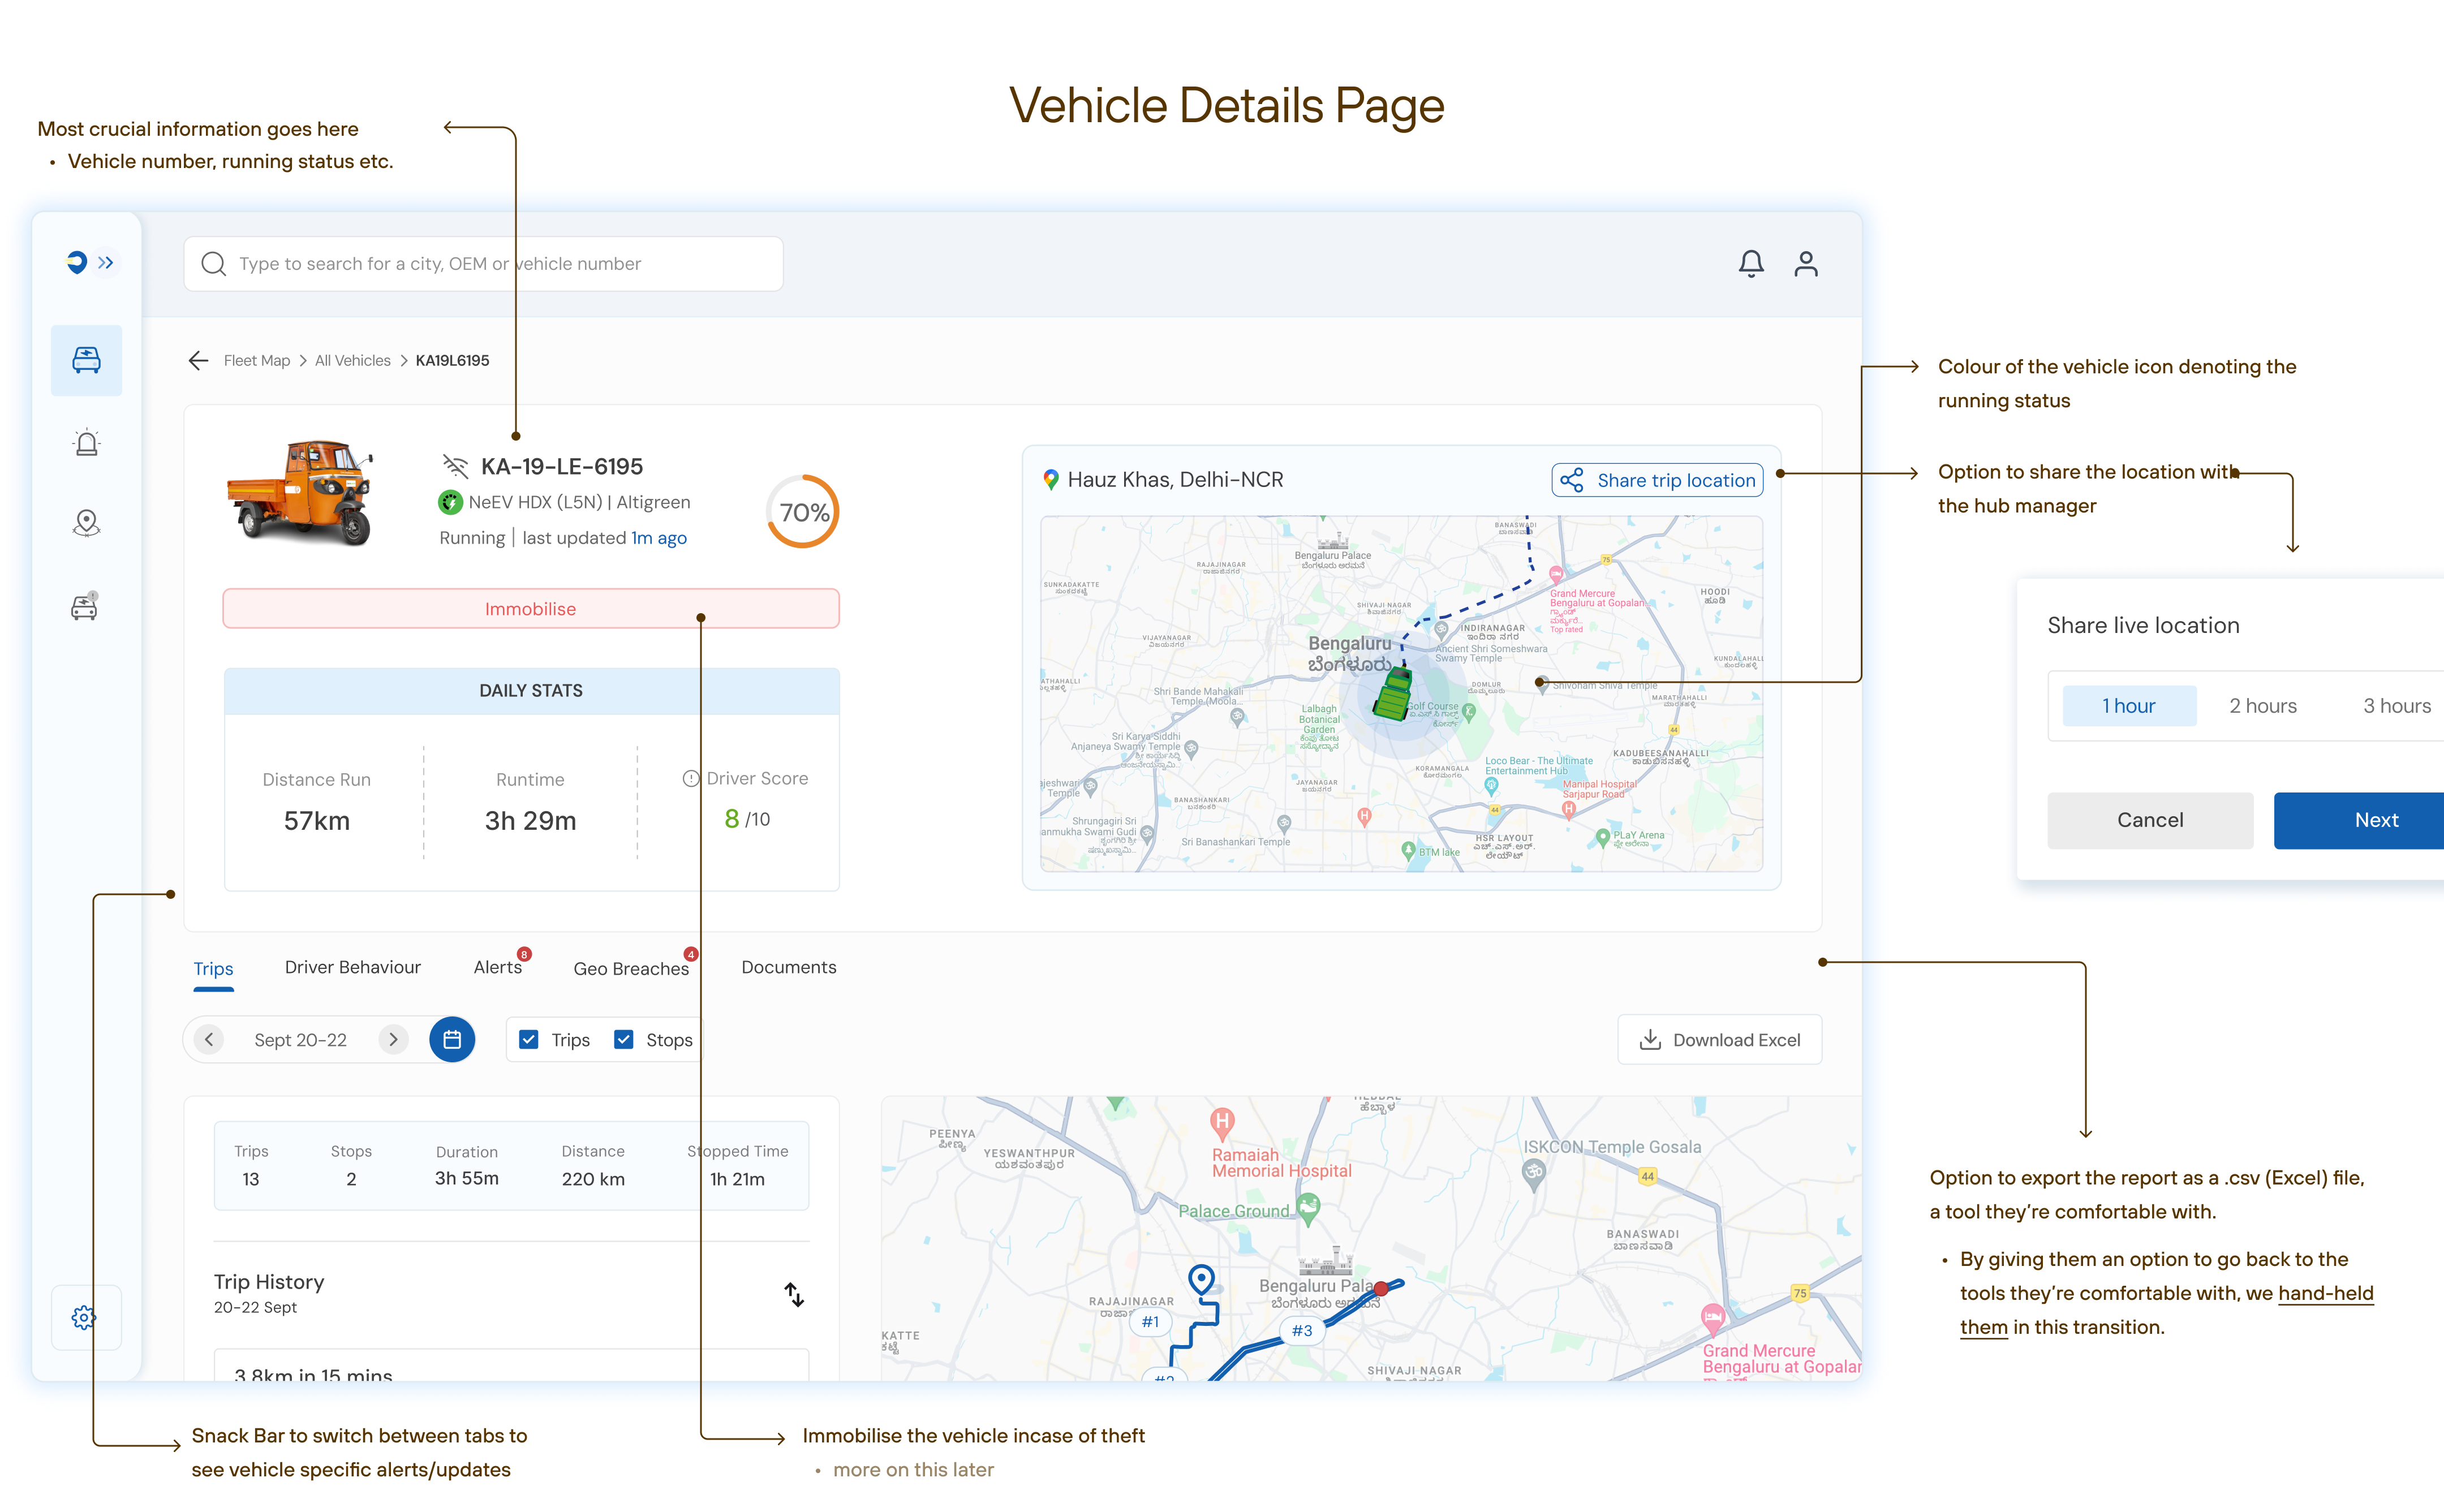Open the map location icon in sidebar
The image size is (2444, 1512).
[86, 523]
